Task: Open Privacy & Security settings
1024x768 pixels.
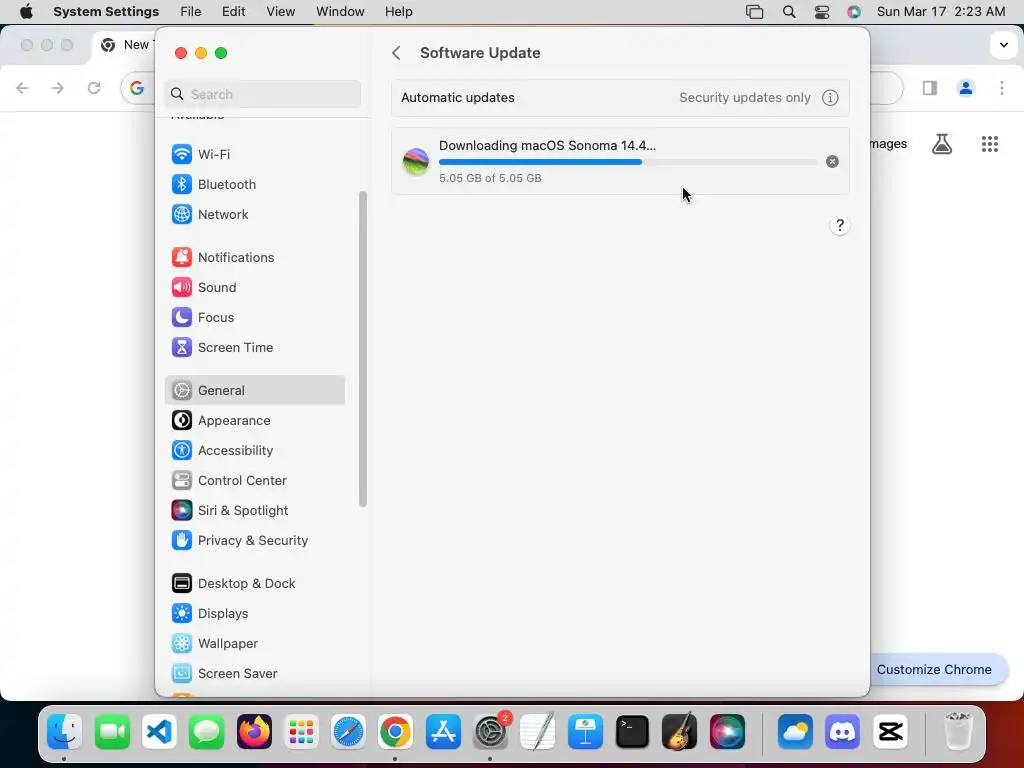Action: click(x=255, y=541)
